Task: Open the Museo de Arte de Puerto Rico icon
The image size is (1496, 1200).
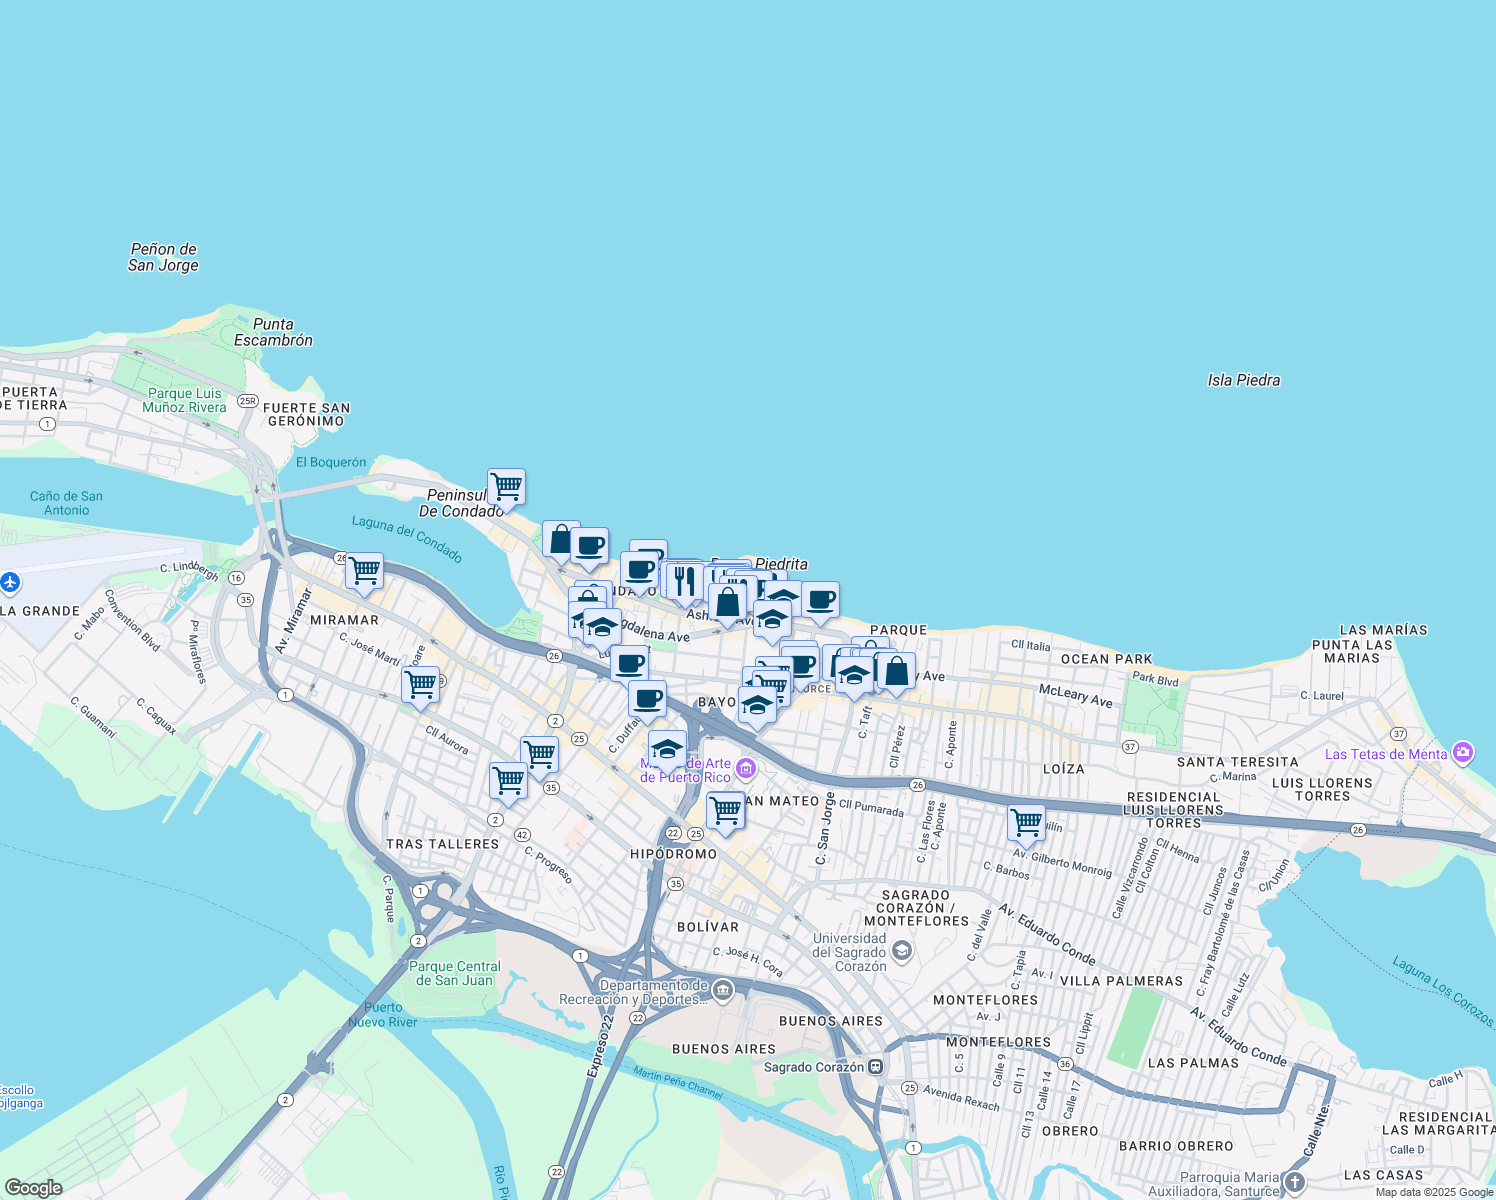Action: [x=745, y=769]
